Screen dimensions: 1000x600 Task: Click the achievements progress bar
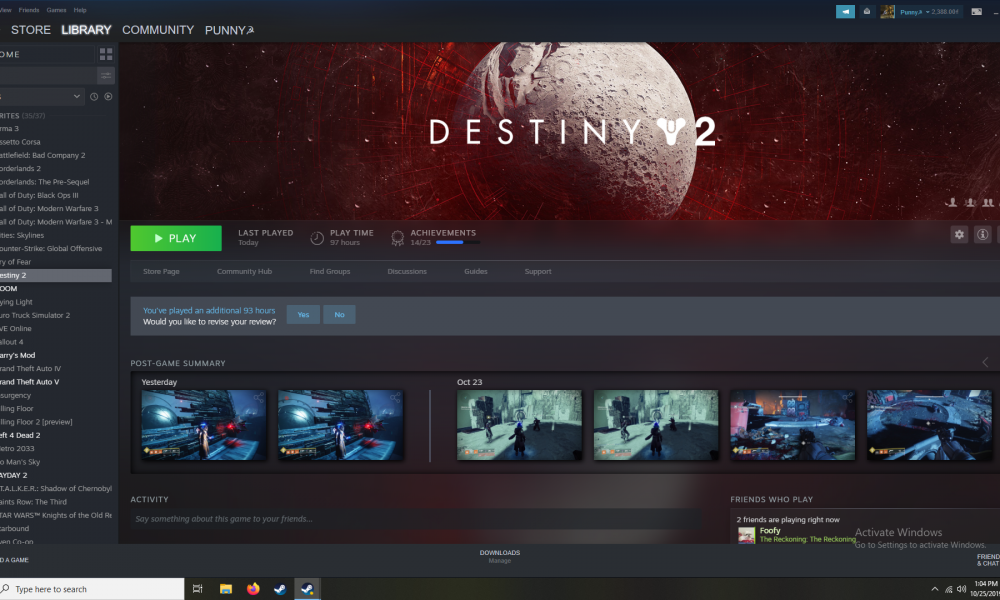point(458,242)
